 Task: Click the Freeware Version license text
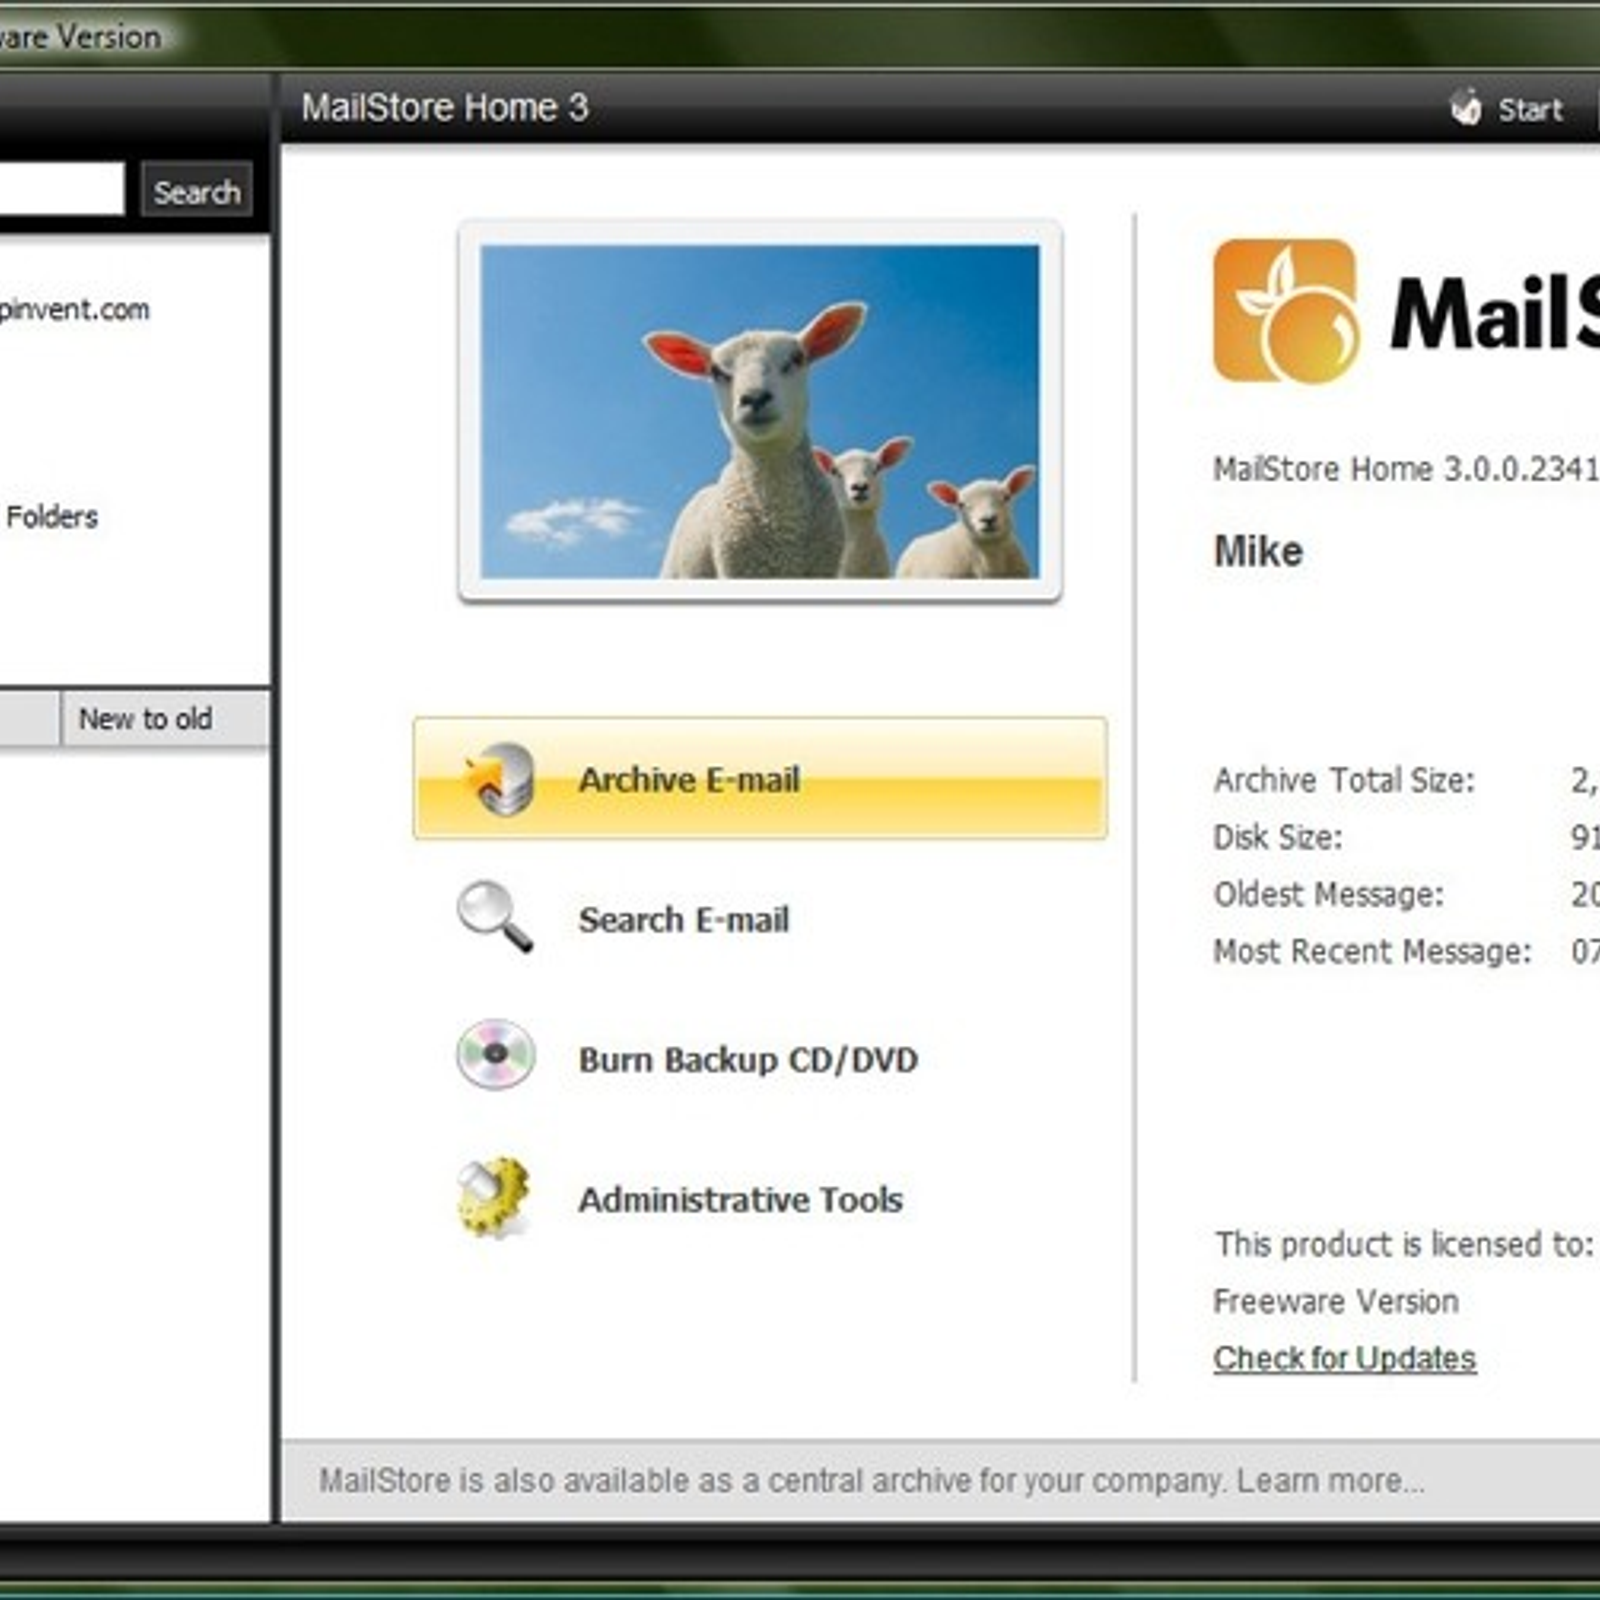[1336, 1301]
